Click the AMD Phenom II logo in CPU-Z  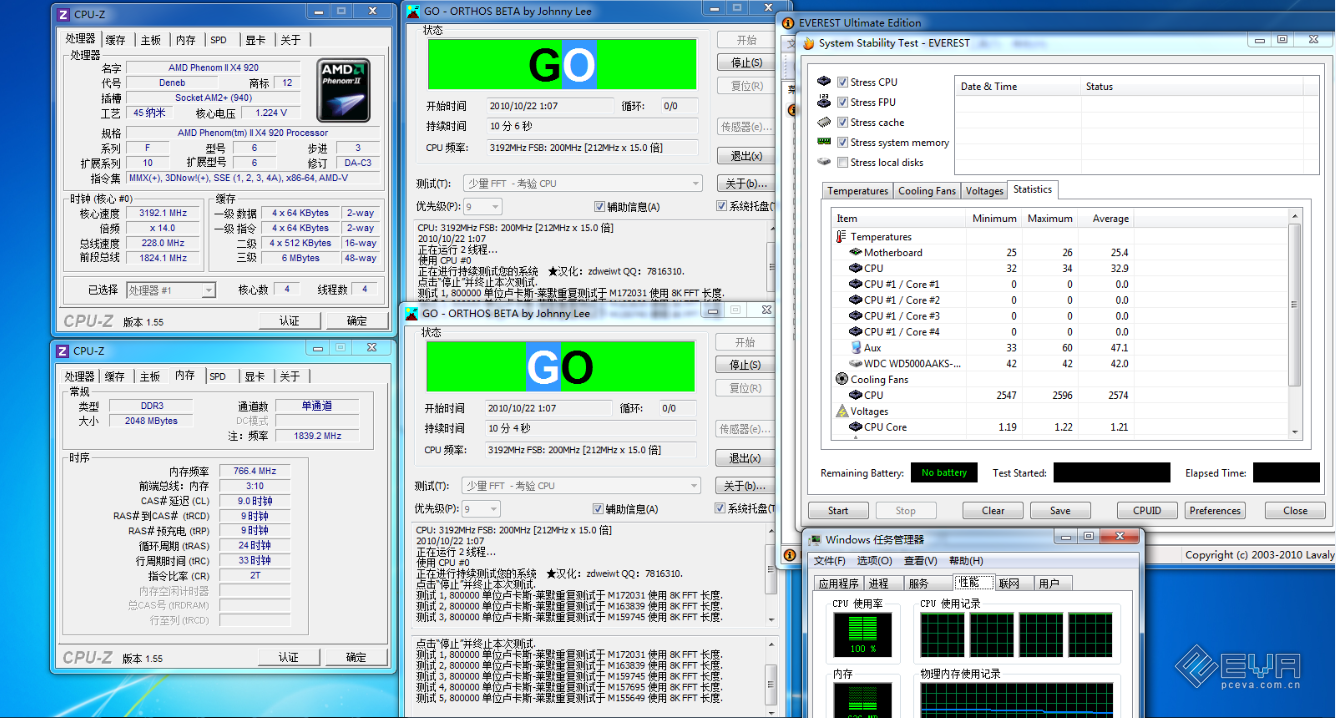pyautogui.click(x=343, y=91)
